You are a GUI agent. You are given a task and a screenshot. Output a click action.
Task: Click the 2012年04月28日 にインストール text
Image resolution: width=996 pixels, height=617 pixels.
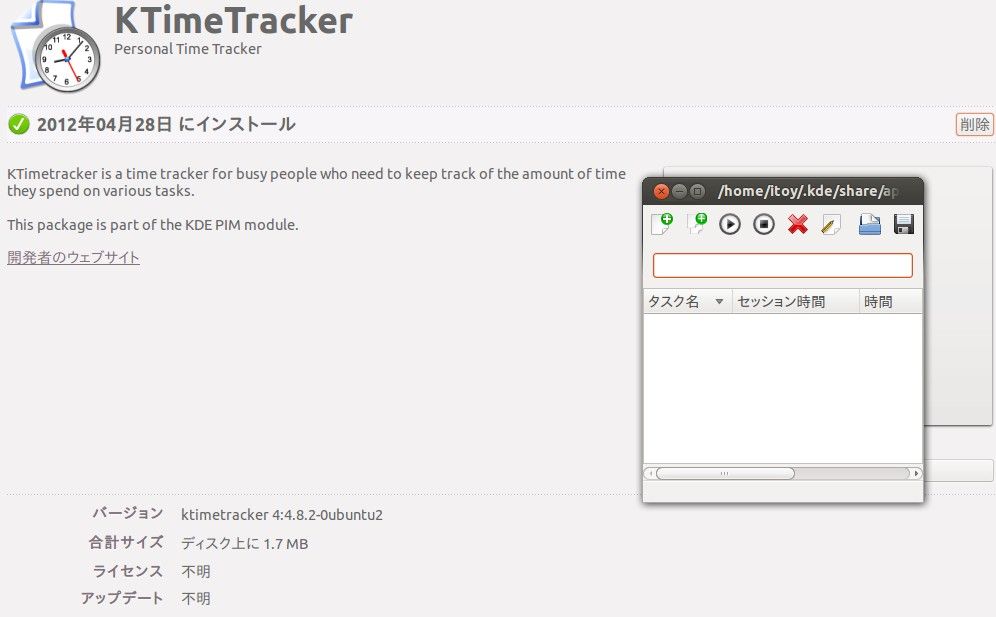click(x=166, y=124)
